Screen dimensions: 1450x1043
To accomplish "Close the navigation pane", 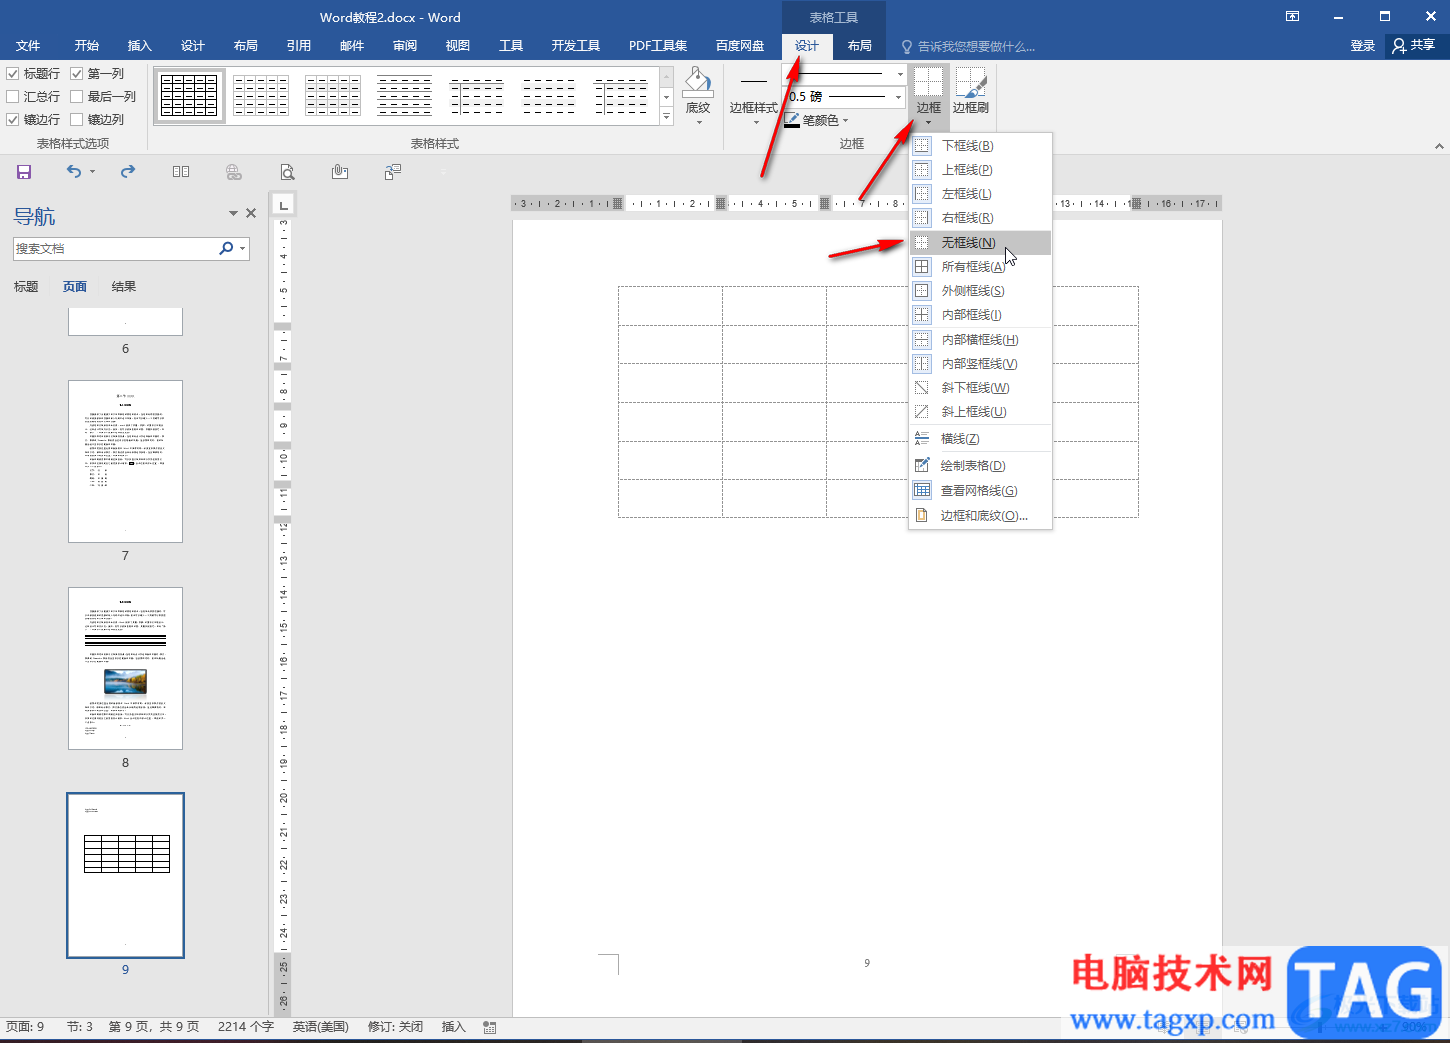I will (251, 213).
